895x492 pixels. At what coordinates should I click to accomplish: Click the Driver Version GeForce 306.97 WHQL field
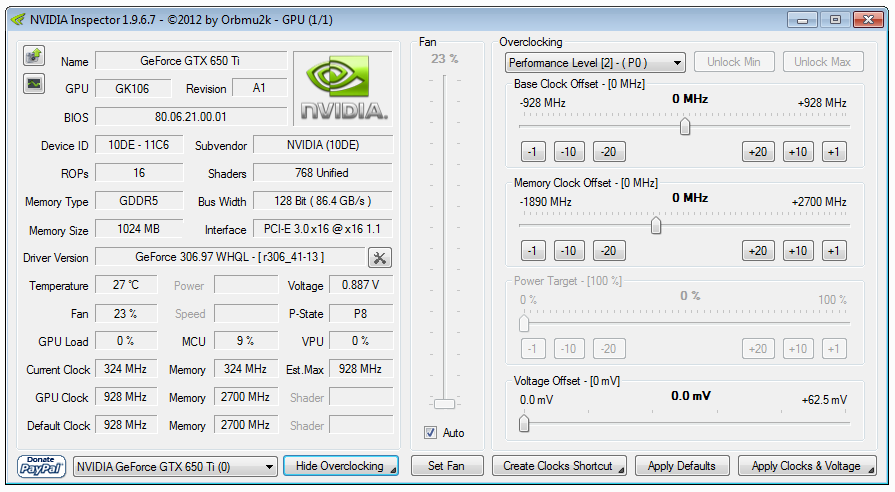(229, 257)
